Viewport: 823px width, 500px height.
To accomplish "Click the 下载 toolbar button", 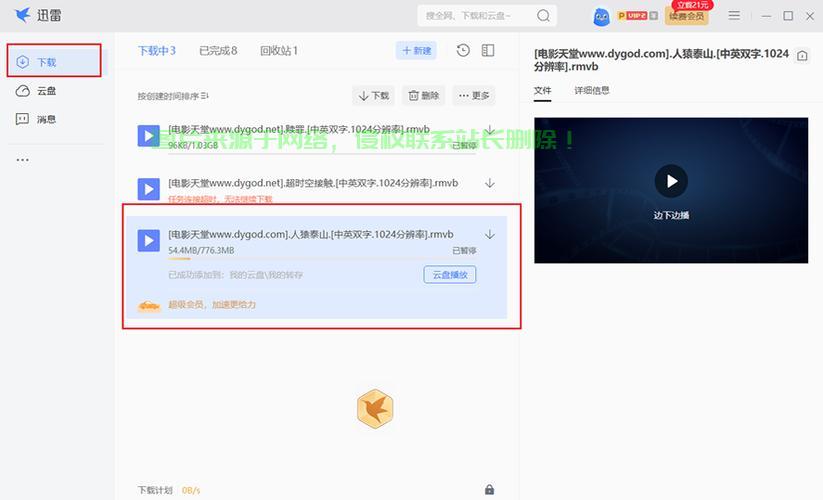I will 373,95.
